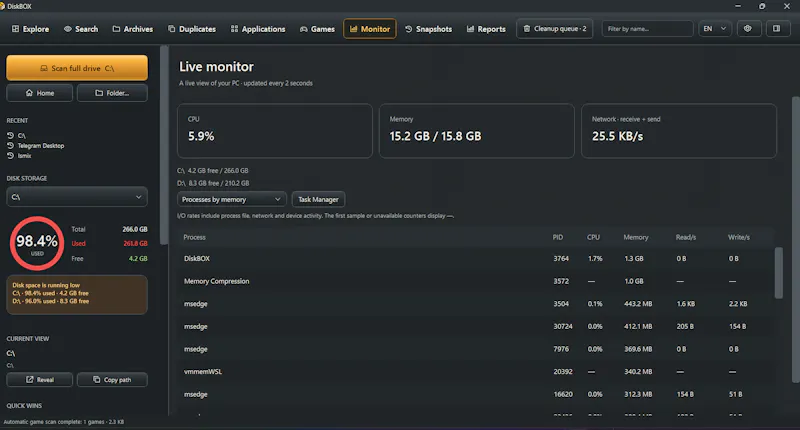
Task: View the Reports tab
Action: click(486, 29)
